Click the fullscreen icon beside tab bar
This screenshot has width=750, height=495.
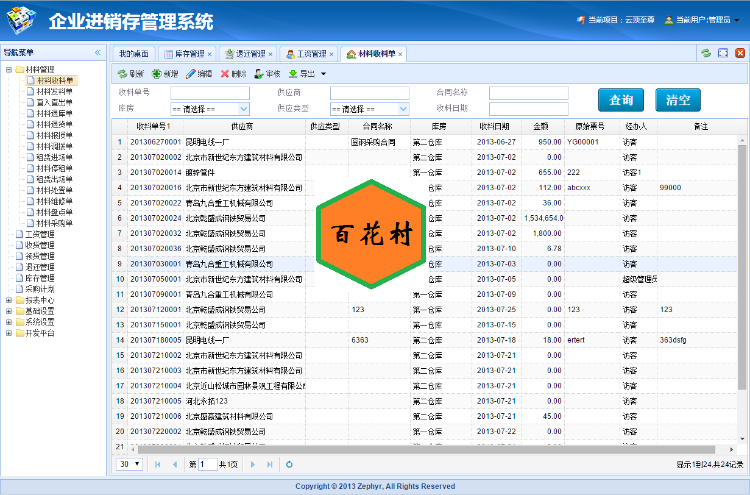(x=723, y=52)
